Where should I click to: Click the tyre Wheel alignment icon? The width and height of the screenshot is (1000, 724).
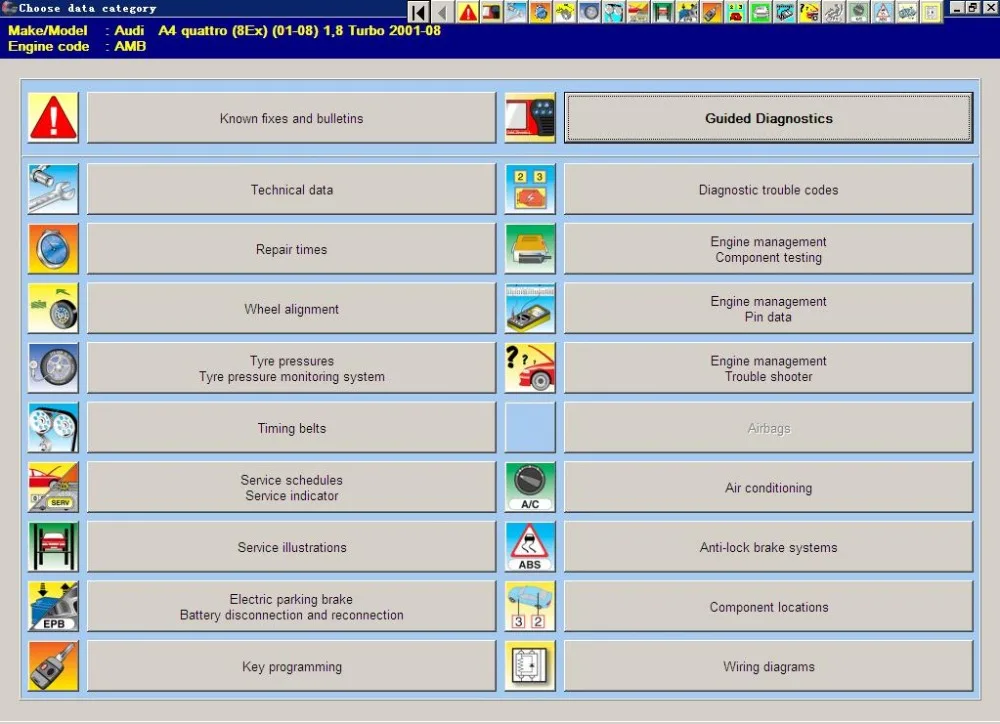pos(52,307)
